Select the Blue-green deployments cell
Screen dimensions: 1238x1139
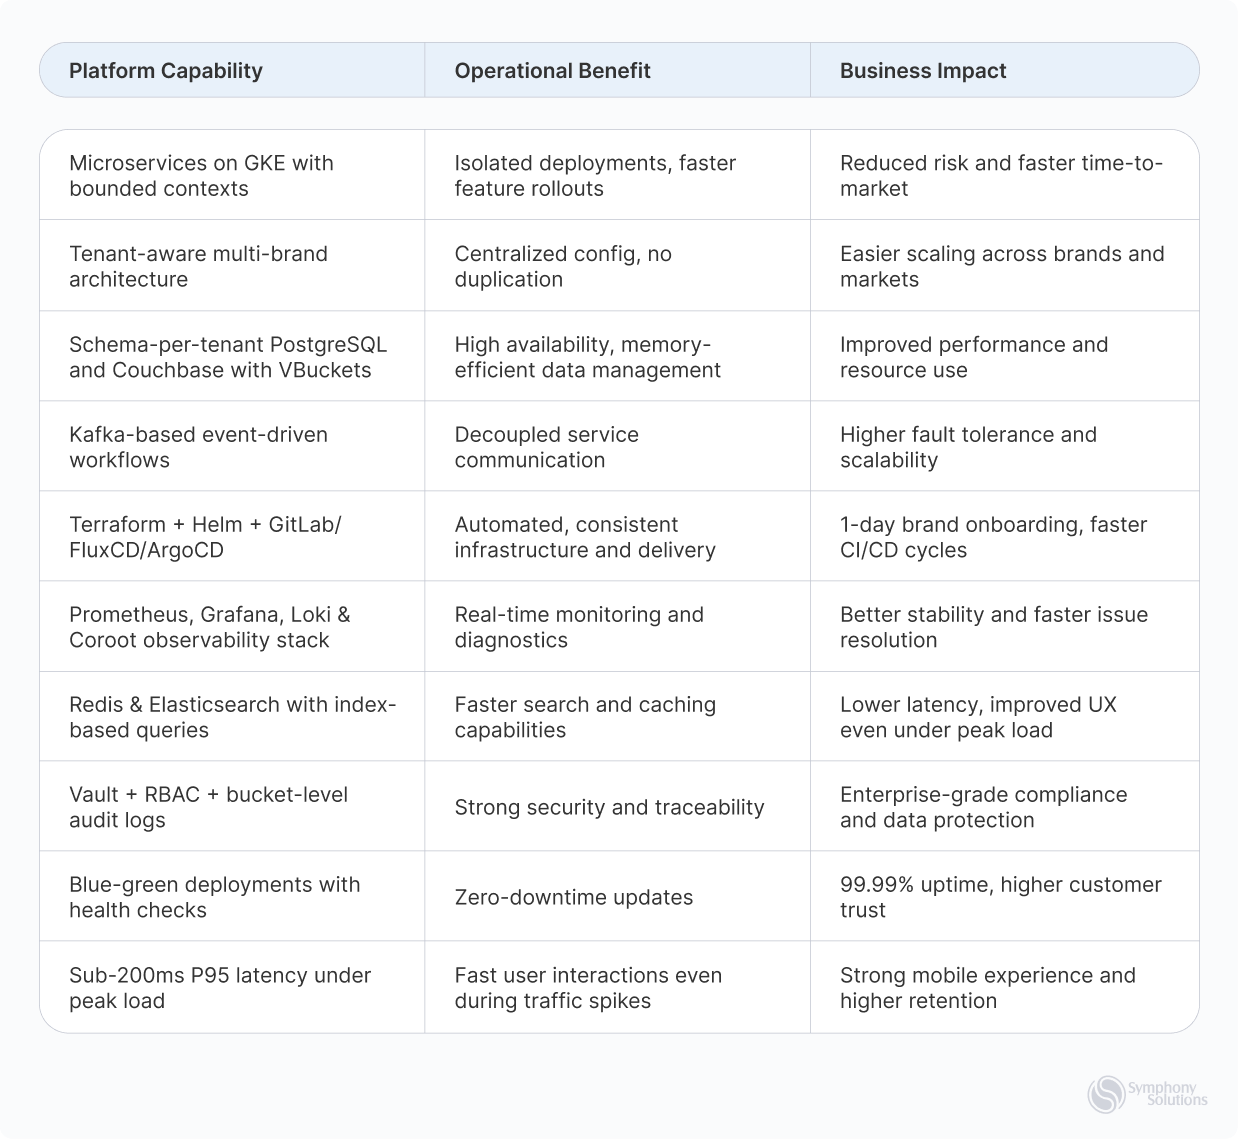coord(232,896)
